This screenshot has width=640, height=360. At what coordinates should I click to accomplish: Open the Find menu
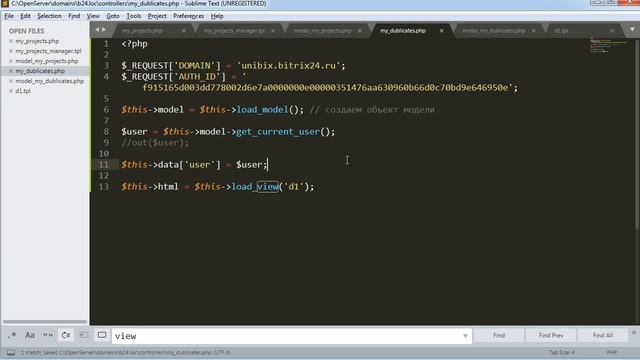74,16
